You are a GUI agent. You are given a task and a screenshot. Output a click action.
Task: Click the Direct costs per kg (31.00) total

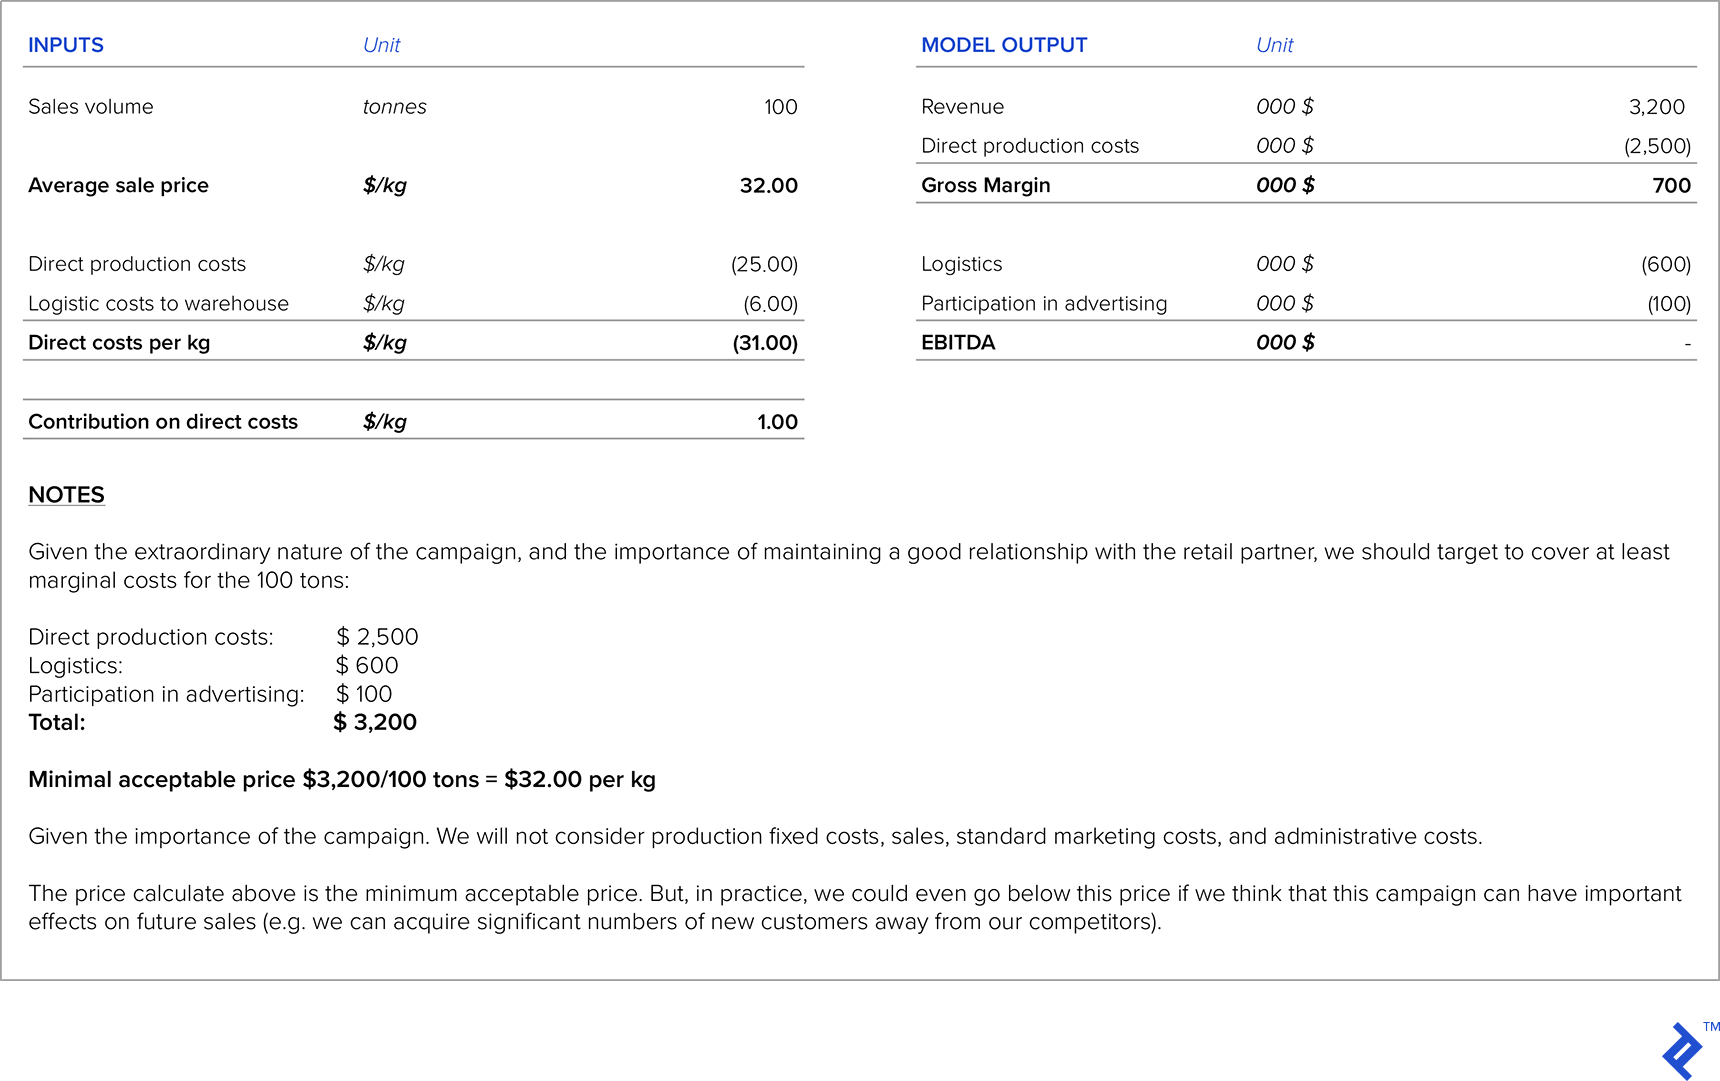click(764, 343)
